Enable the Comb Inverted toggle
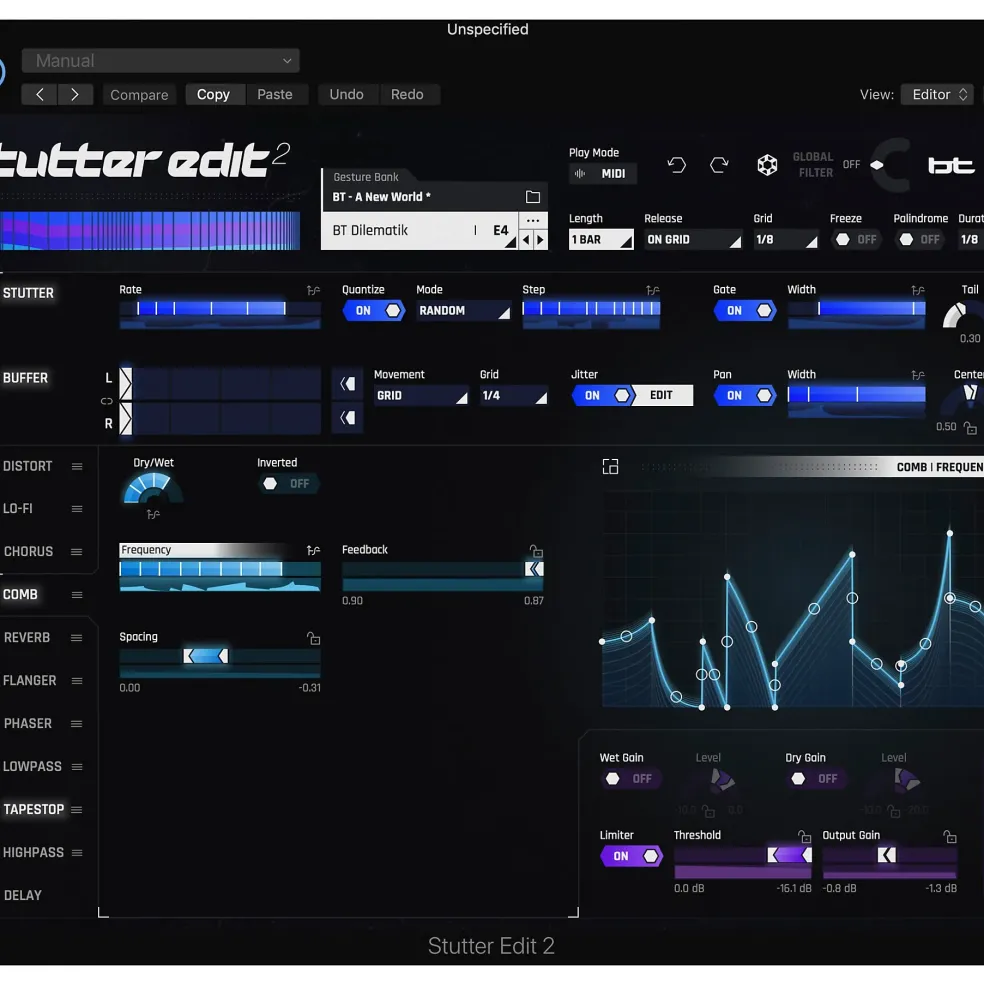 pos(288,484)
